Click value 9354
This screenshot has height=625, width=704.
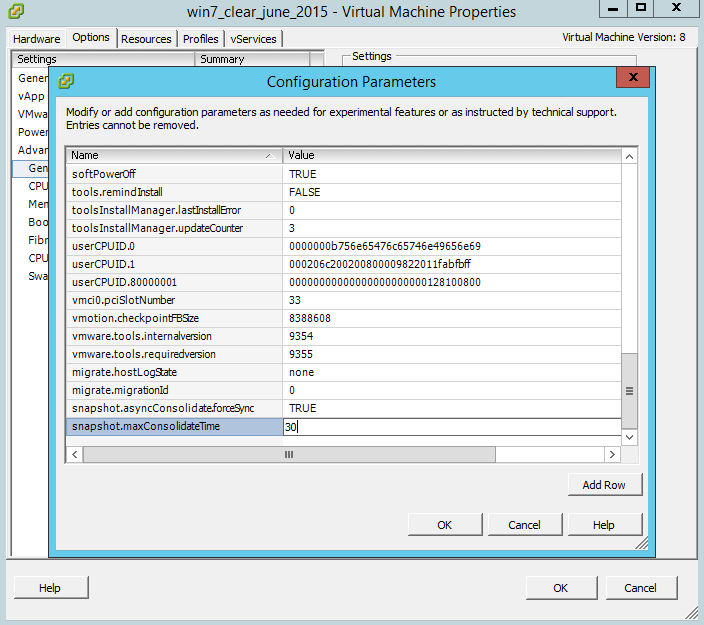coord(301,336)
